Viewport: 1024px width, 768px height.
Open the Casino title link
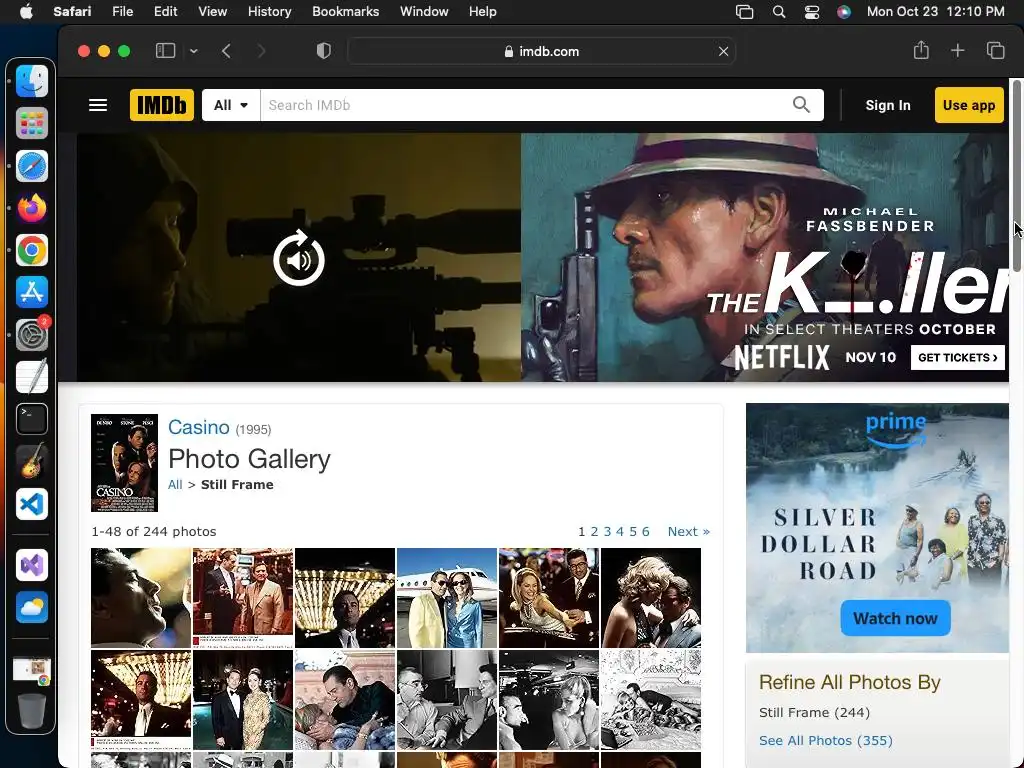coord(199,427)
